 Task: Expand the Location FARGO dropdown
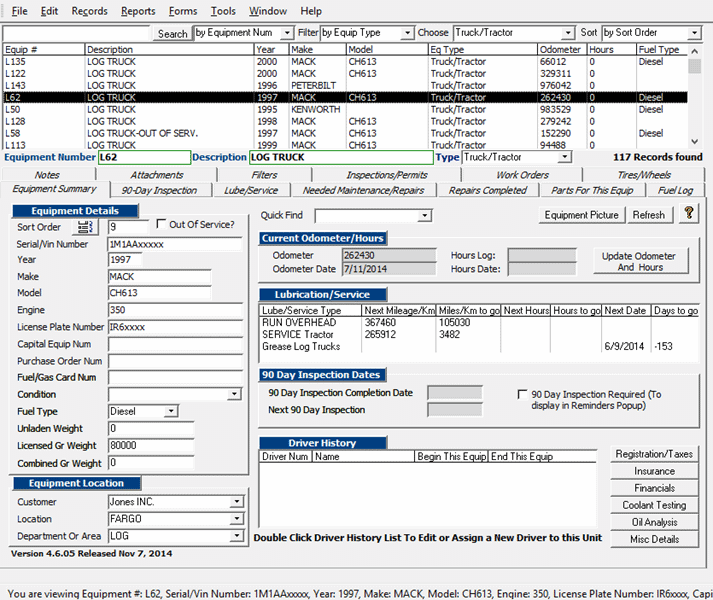[236, 519]
